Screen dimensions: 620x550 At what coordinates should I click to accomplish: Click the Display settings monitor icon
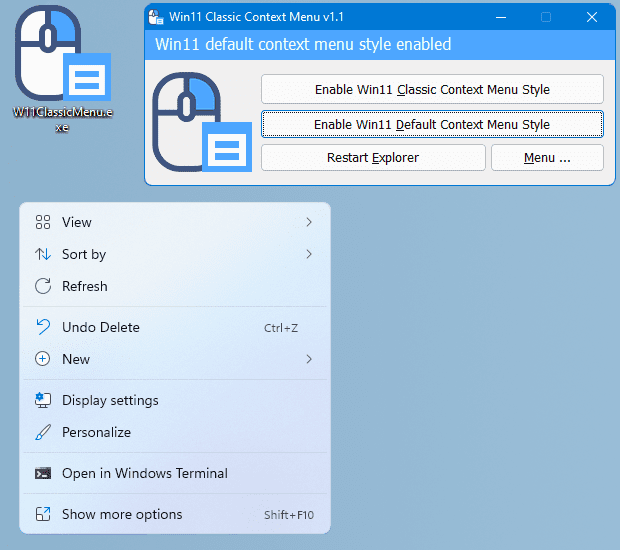(43, 400)
